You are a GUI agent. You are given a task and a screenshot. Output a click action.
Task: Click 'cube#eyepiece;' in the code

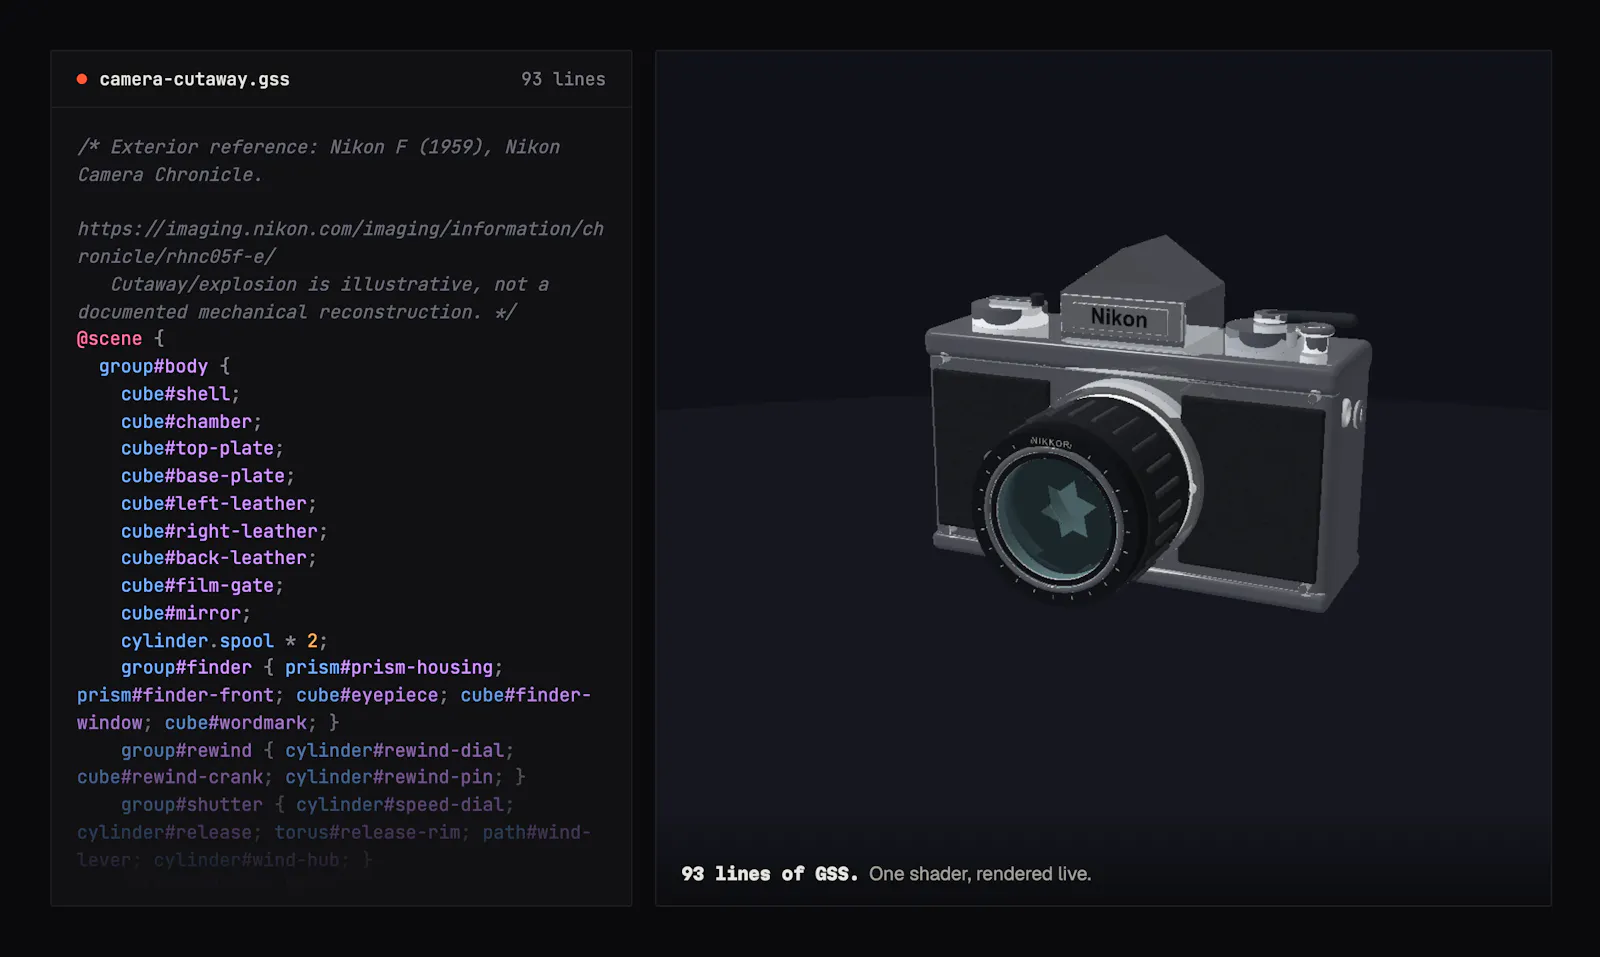click(x=372, y=695)
